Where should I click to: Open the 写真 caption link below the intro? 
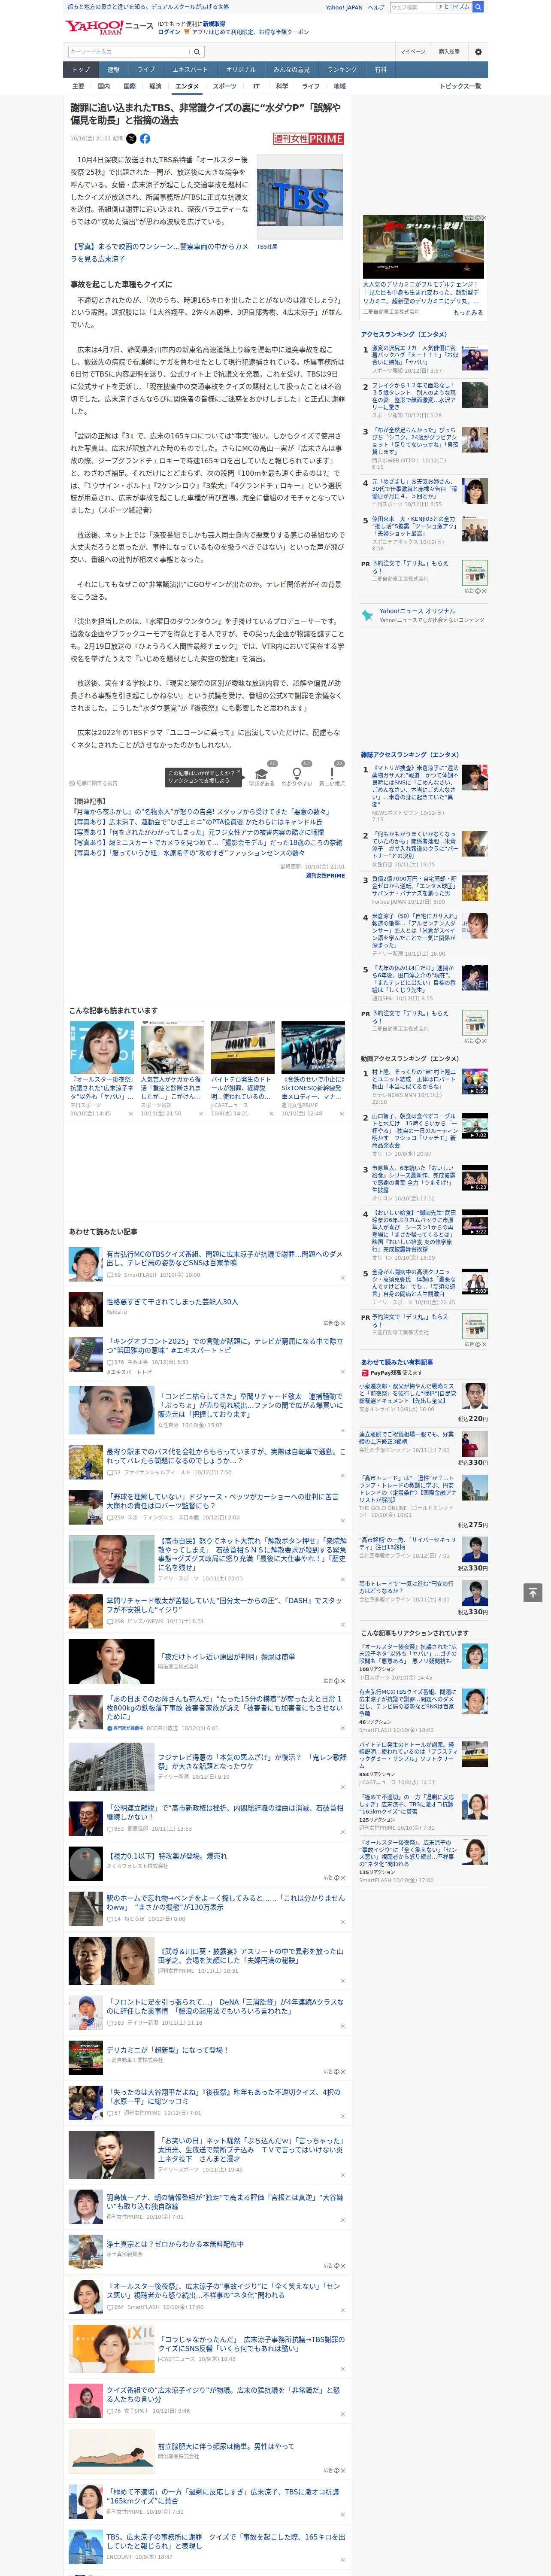pos(159,252)
